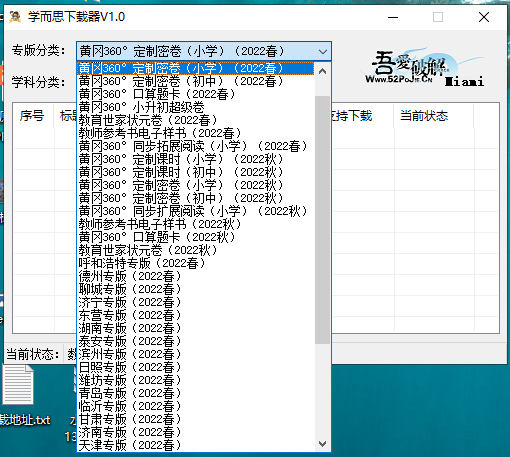Select 呼和浩特专版（2022春）
510x457 pixels.
pos(196,263)
